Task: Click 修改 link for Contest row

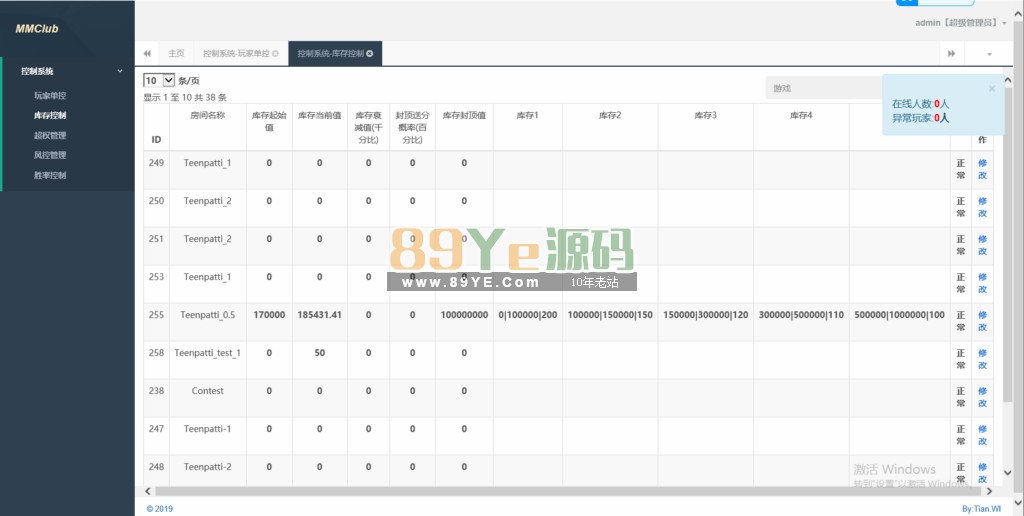Action: (x=982, y=397)
